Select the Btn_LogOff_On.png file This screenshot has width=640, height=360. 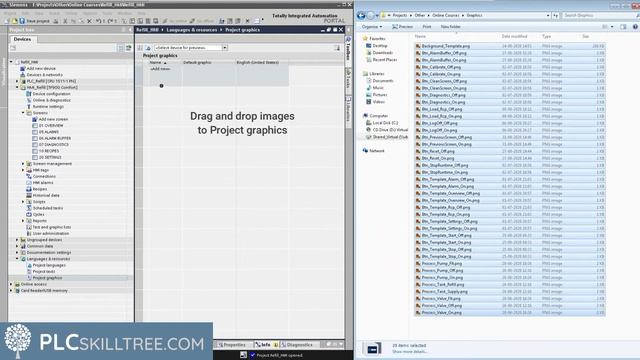click(x=439, y=130)
